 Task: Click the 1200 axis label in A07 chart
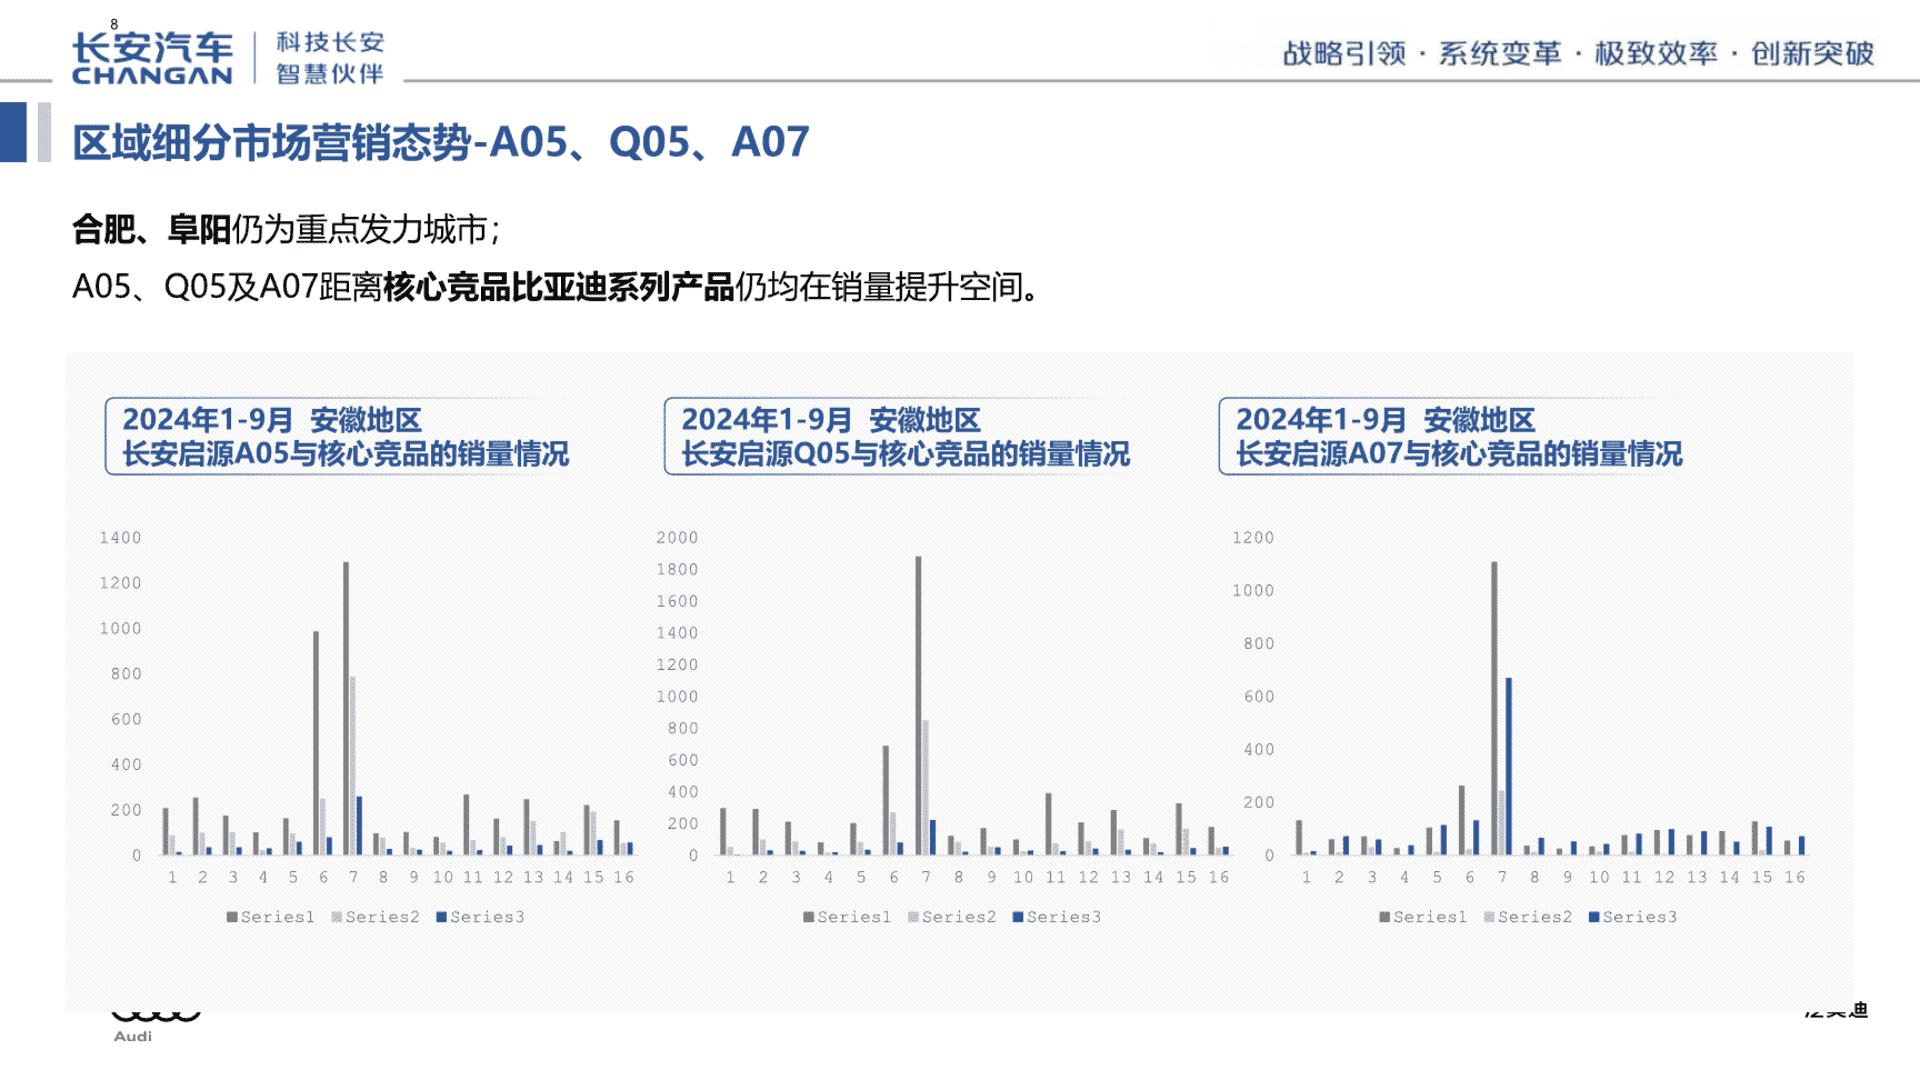click(1253, 538)
